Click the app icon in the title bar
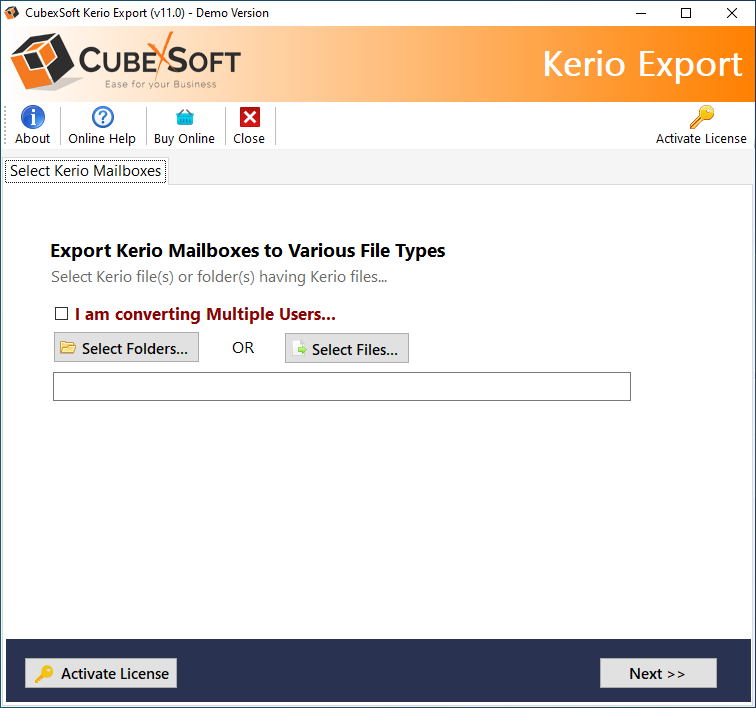This screenshot has width=756, height=708. 12,13
